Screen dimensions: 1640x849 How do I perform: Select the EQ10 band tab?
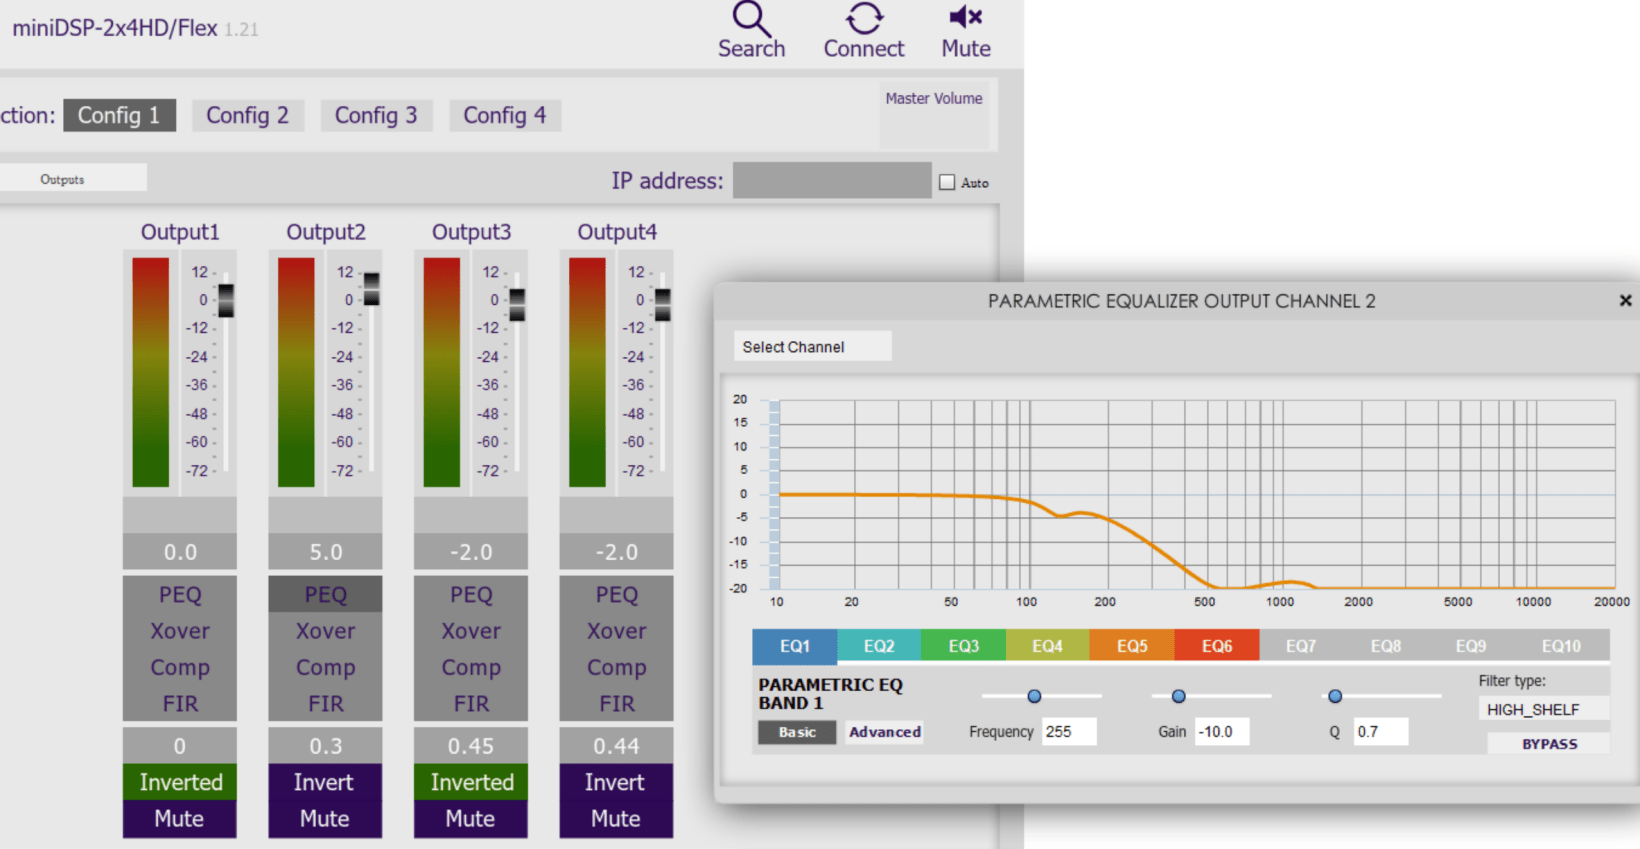(x=1561, y=646)
